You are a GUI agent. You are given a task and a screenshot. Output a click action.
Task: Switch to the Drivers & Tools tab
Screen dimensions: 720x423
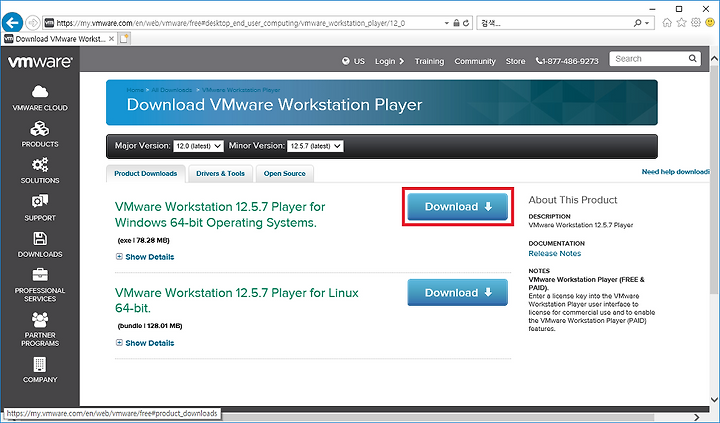click(x=220, y=174)
